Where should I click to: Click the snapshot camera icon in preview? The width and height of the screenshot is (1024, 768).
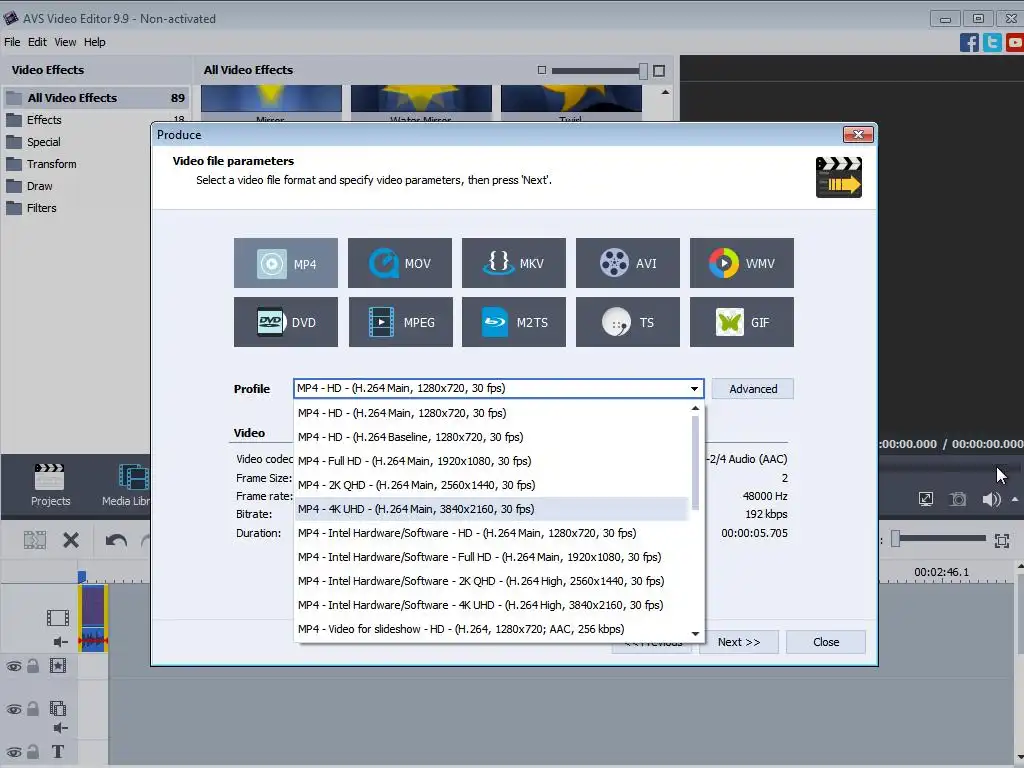pyautogui.click(x=957, y=500)
